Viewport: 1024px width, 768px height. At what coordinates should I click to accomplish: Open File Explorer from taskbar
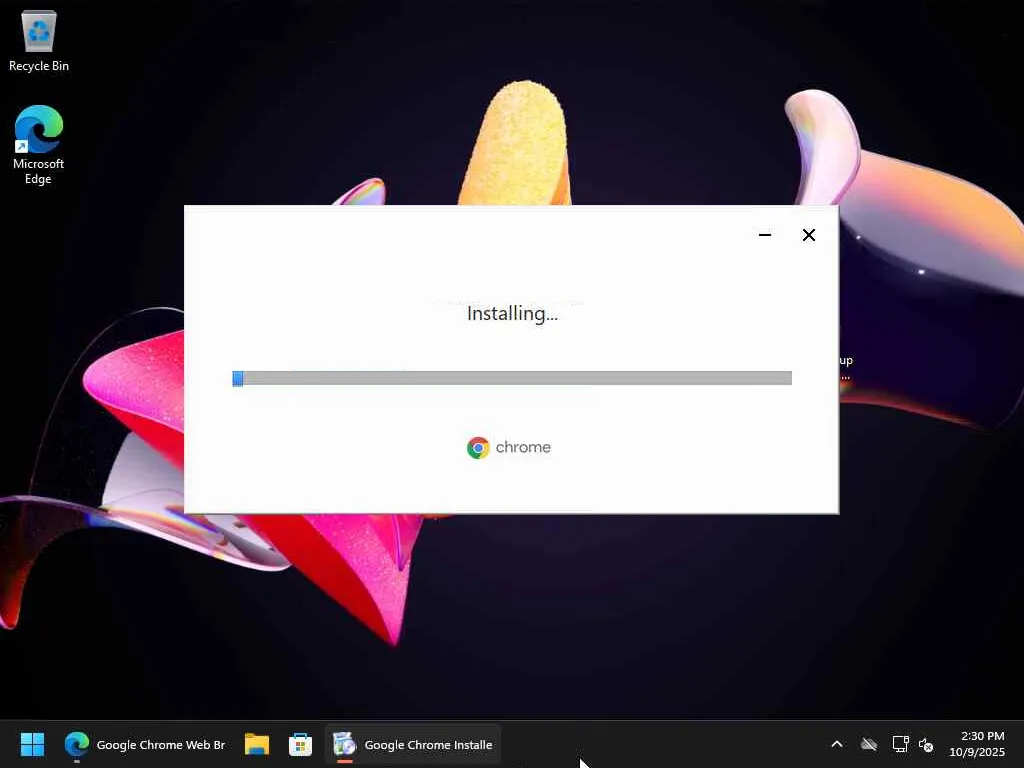[257, 744]
